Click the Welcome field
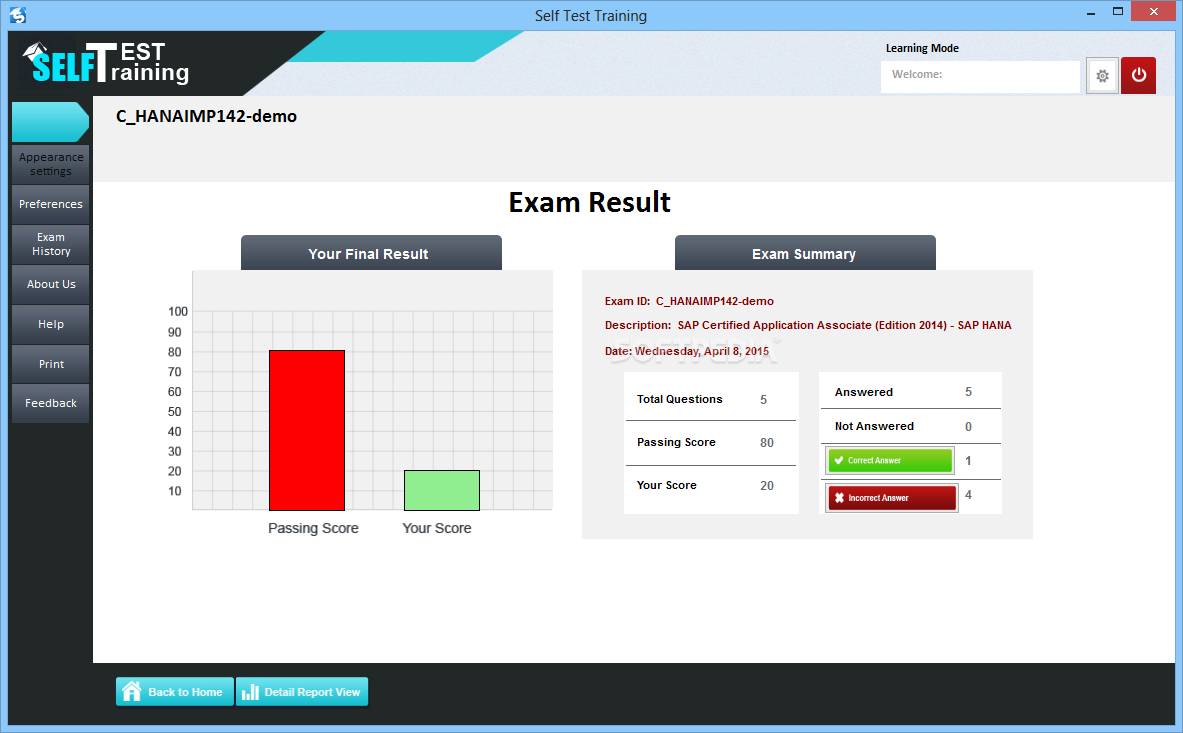Image resolution: width=1183 pixels, height=733 pixels. pyautogui.click(x=980, y=76)
